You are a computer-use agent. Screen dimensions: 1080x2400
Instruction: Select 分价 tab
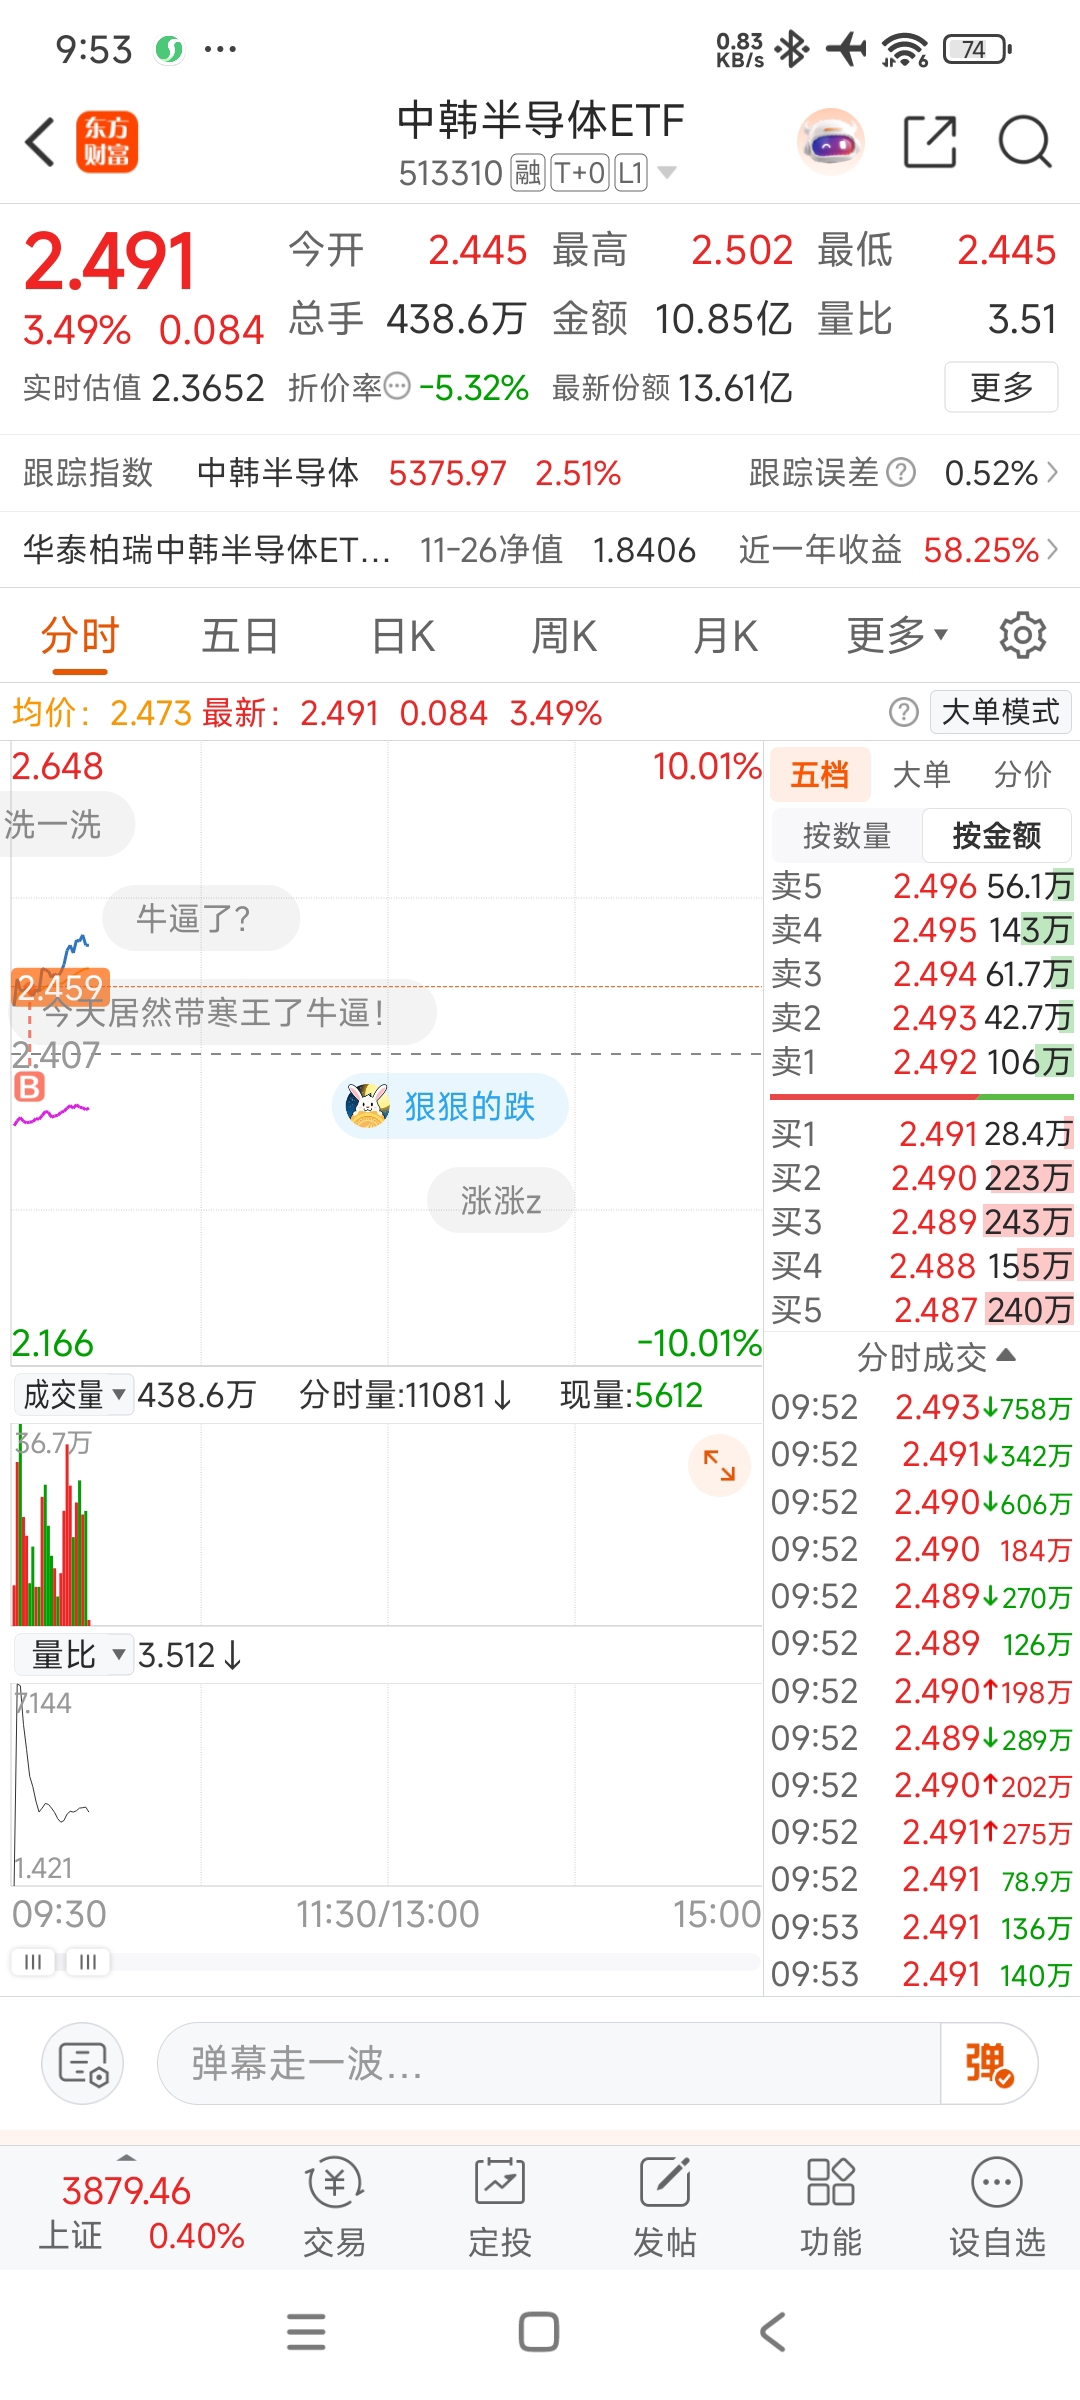click(x=1023, y=774)
